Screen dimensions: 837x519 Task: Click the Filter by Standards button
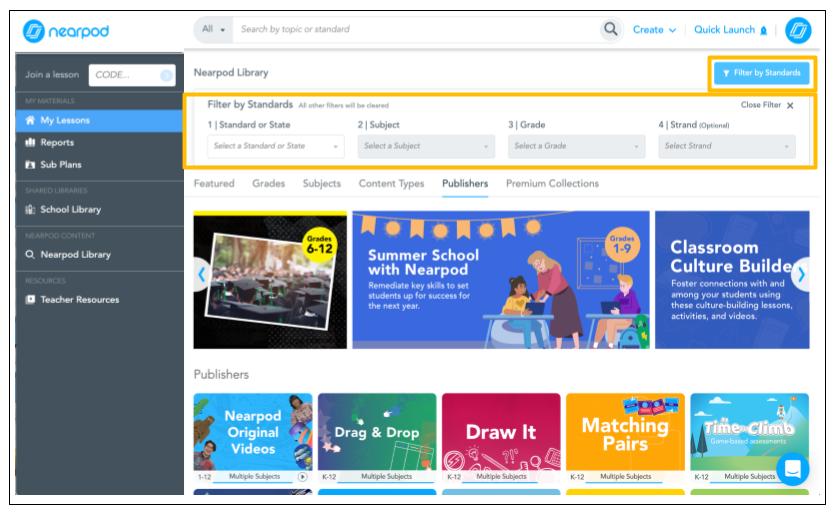point(761,73)
